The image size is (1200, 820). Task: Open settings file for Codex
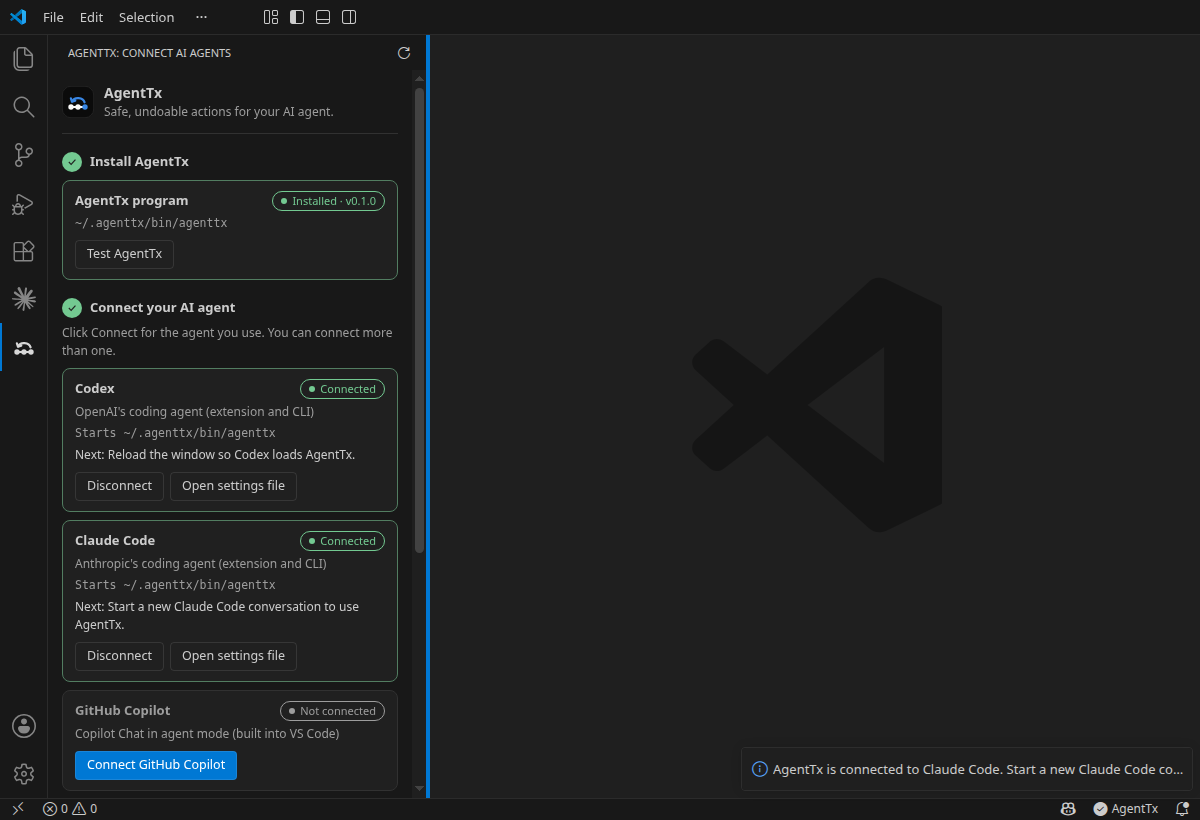coord(233,486)
